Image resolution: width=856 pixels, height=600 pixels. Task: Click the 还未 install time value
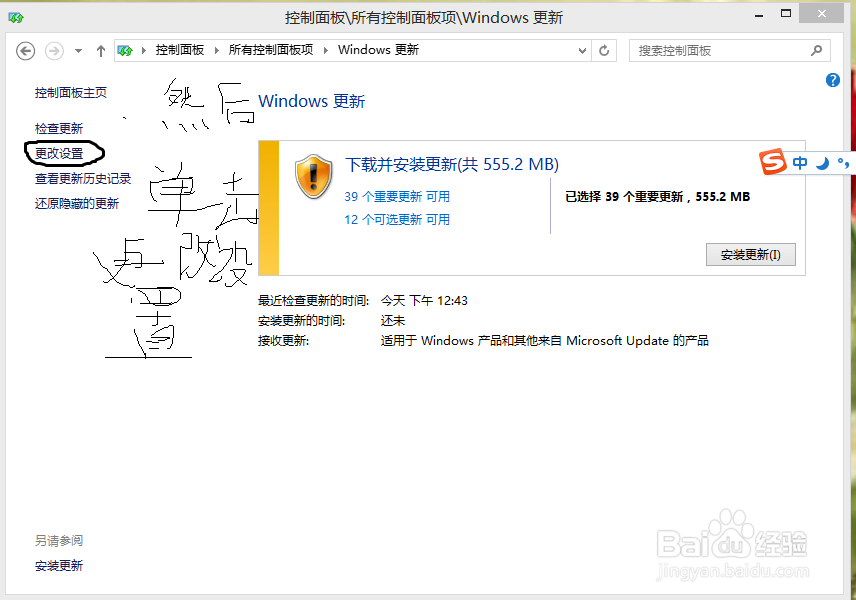[393, 321]
